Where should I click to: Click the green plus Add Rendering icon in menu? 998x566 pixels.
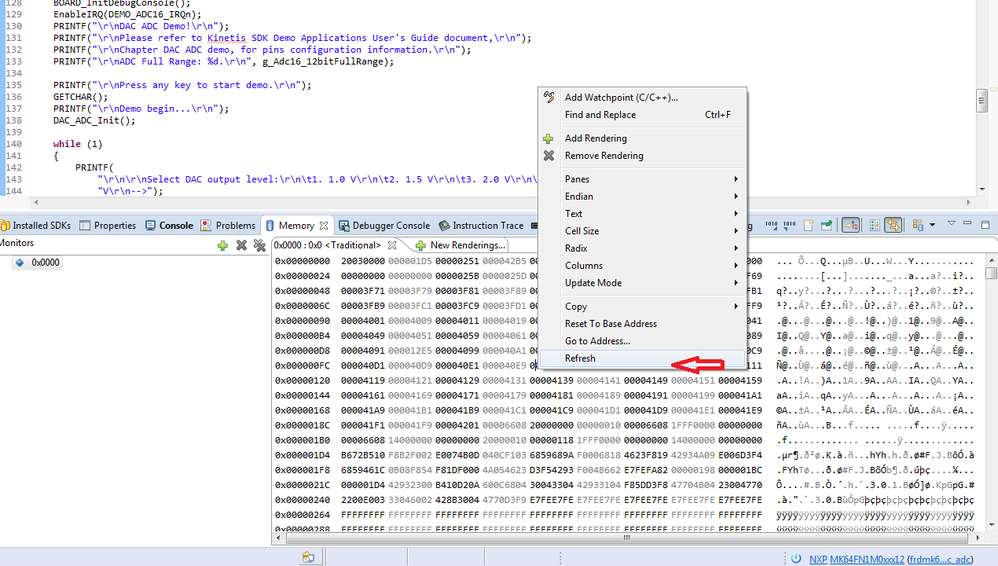tap(548, 138)
